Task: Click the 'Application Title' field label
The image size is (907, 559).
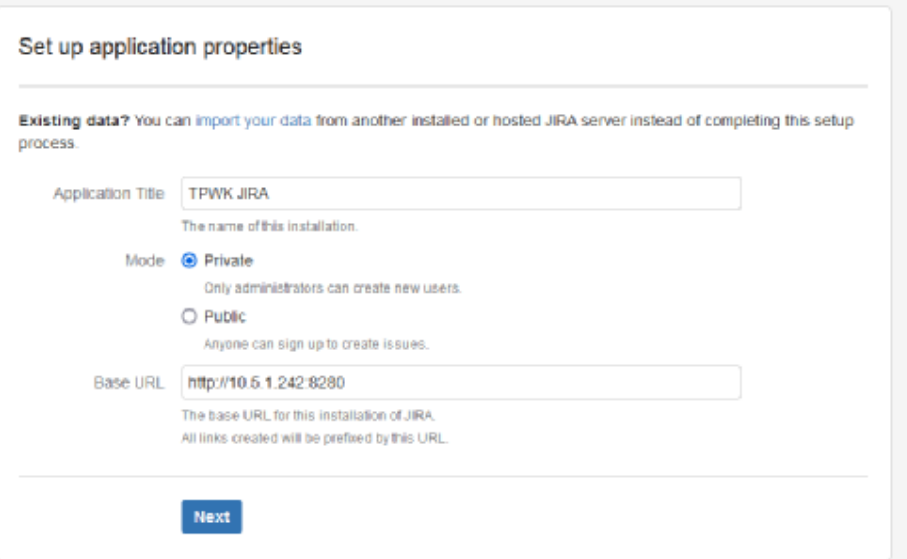Action: [108, 194]
